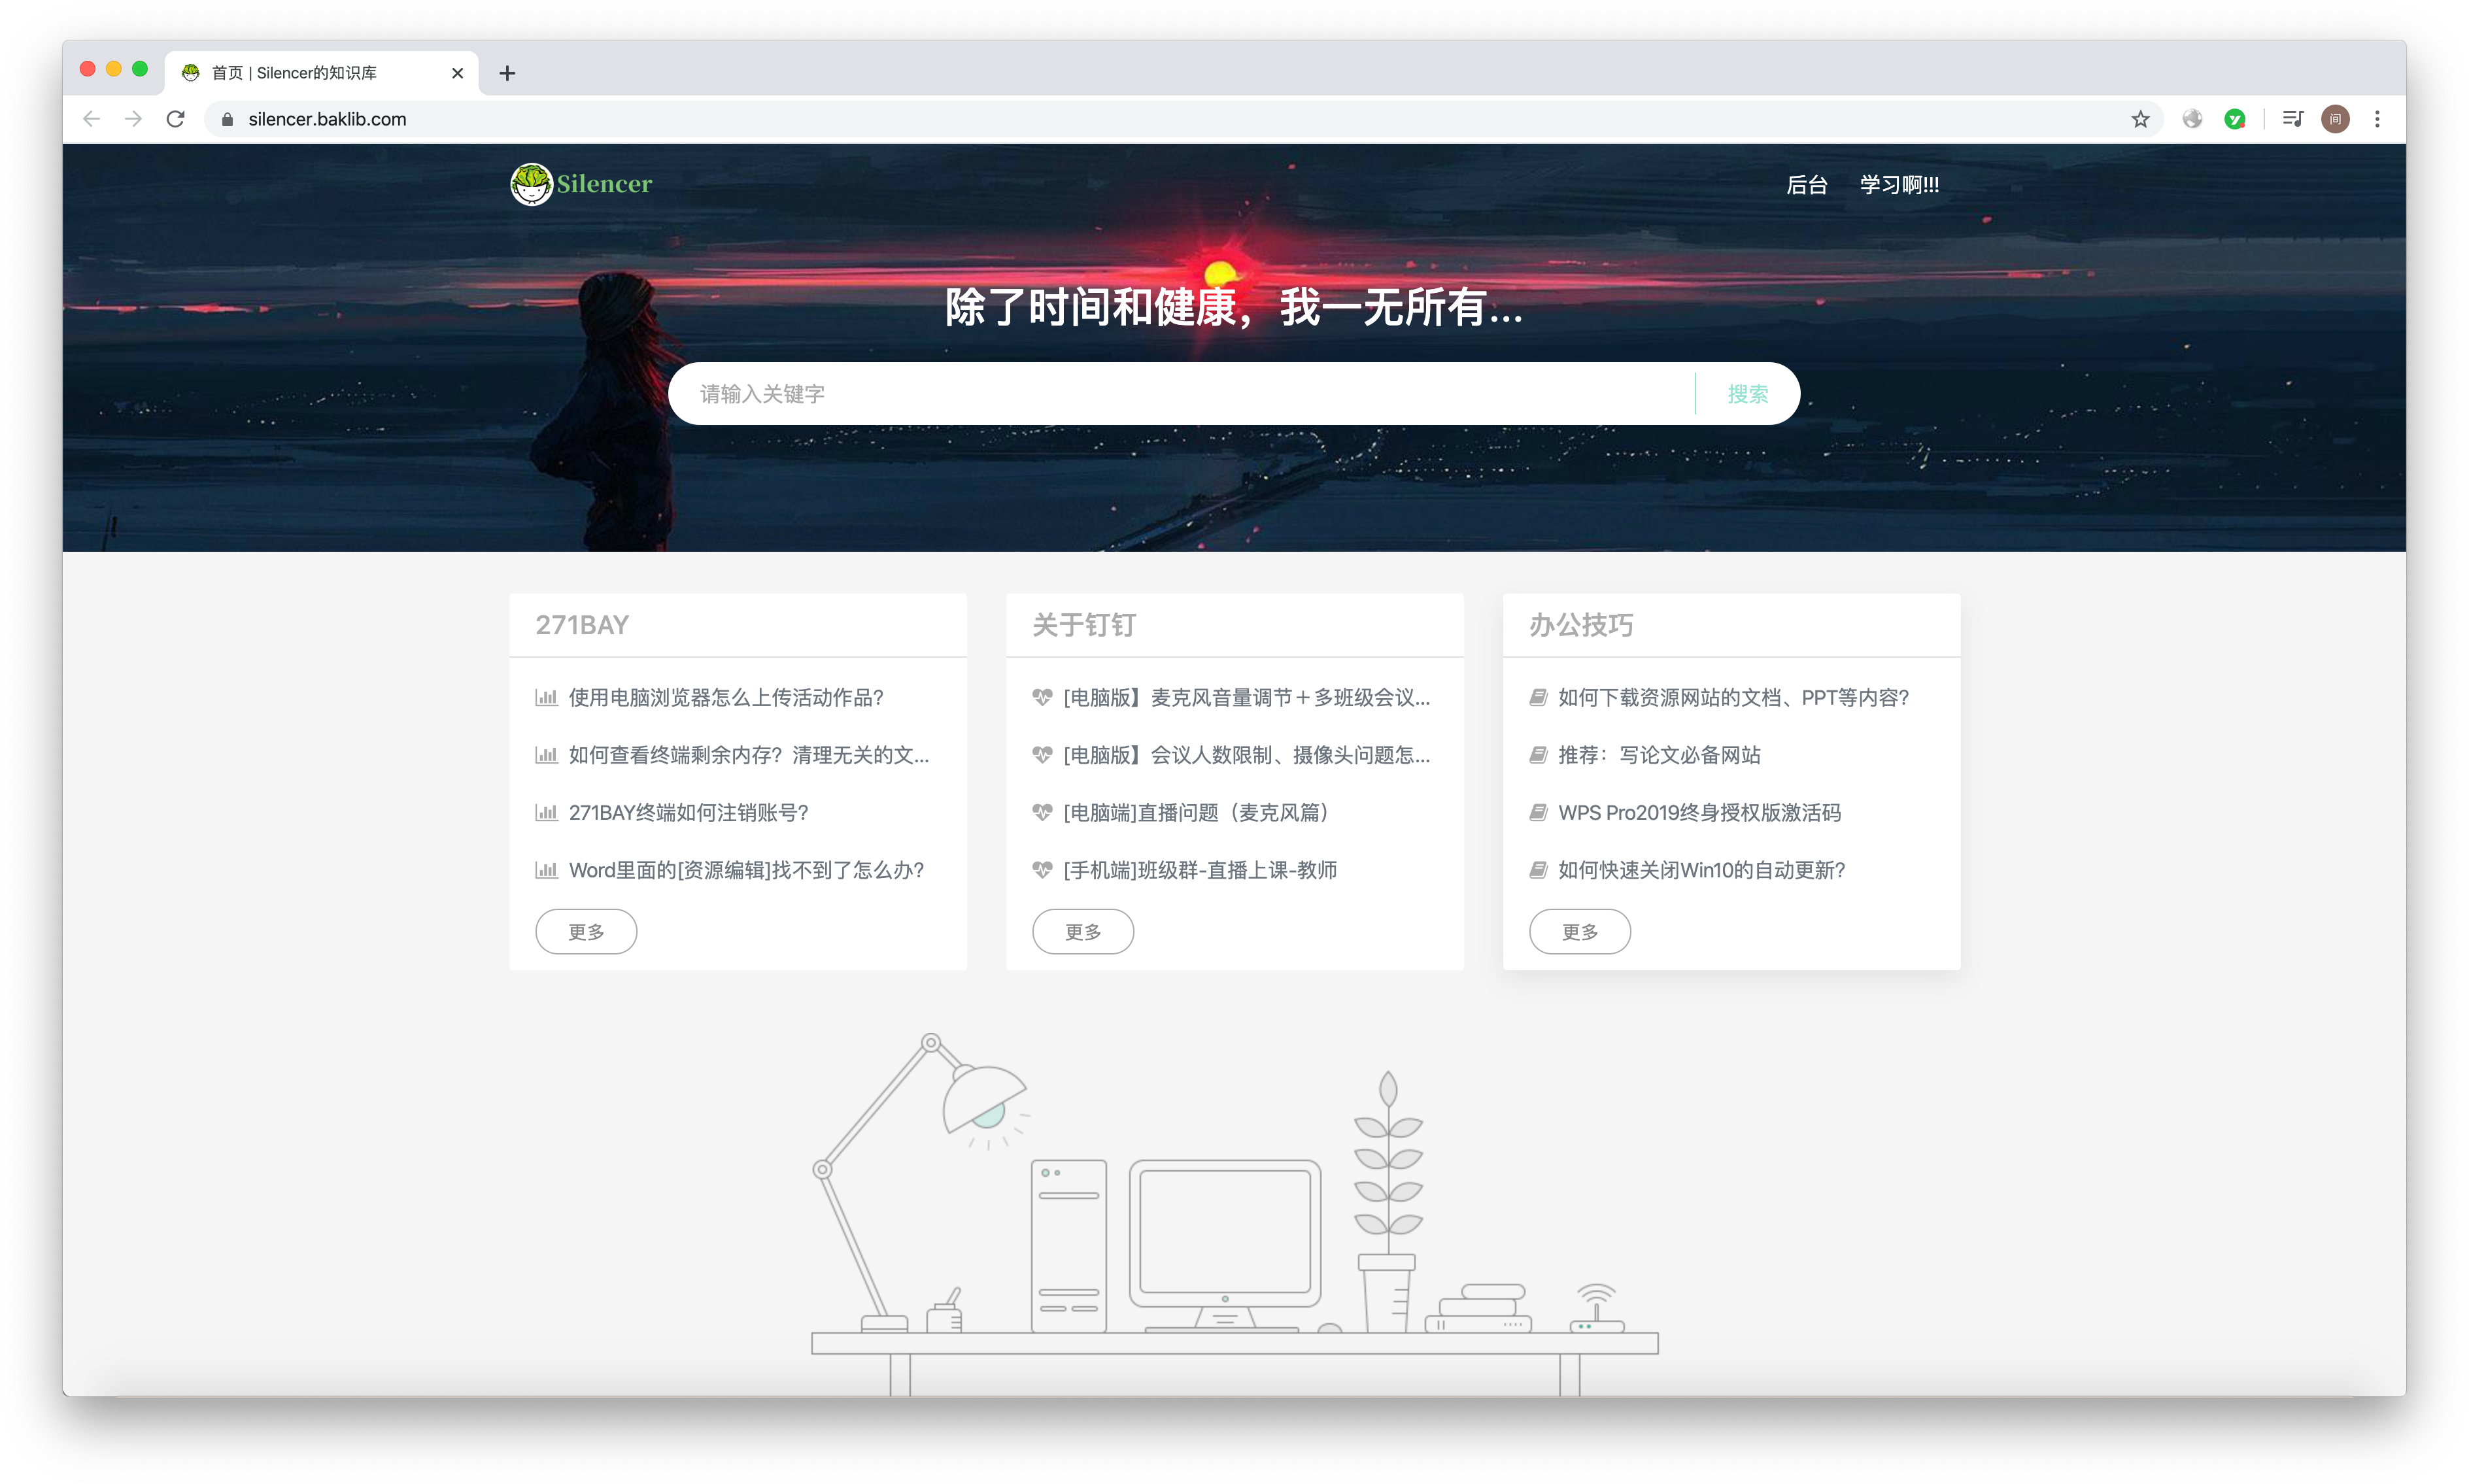The image size is (2469, 1484).
Task: Open the 办公技巧 category heading
Action: (x=1581, y=625)
